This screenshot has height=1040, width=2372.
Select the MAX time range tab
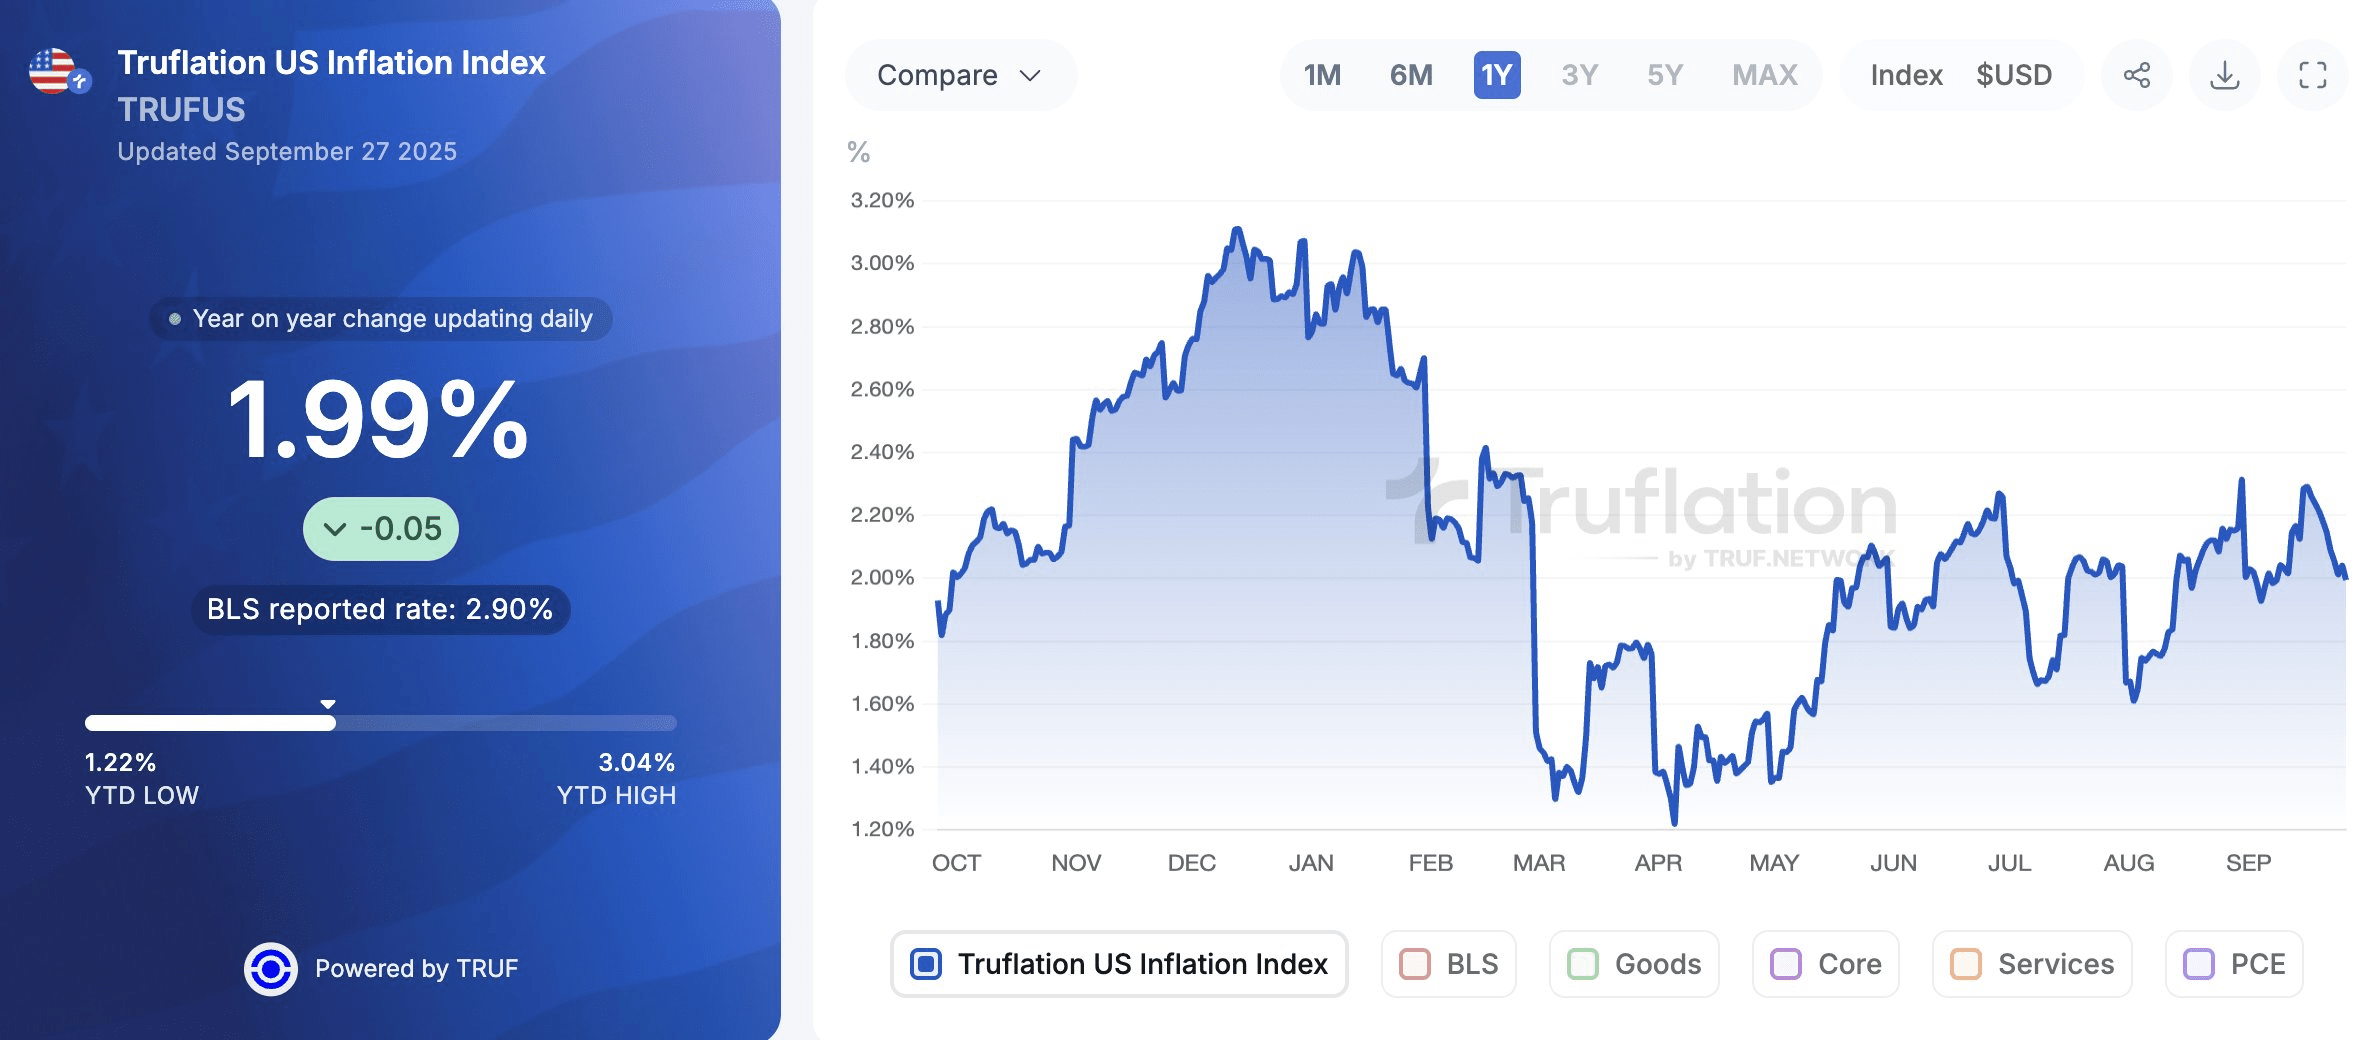coord(1763,74)
